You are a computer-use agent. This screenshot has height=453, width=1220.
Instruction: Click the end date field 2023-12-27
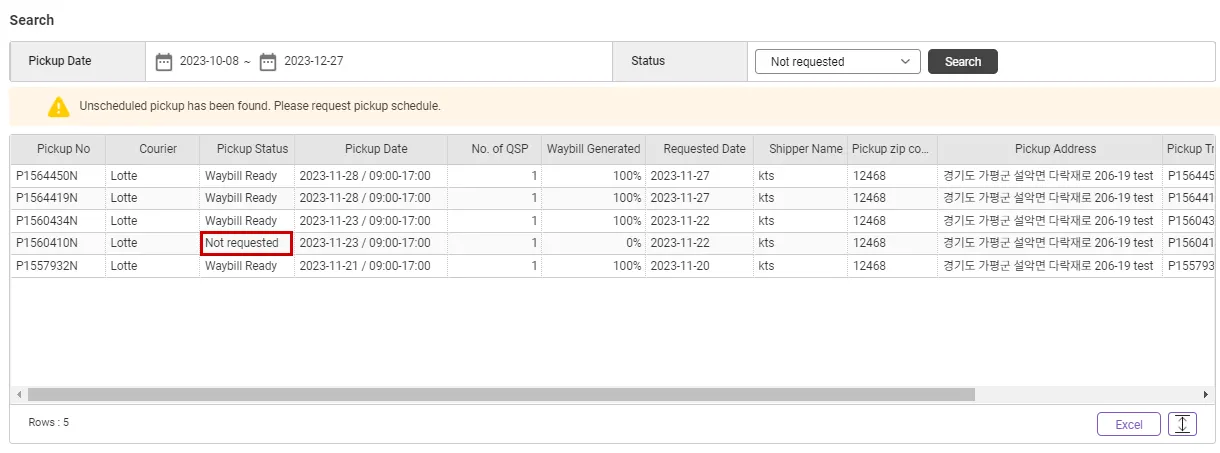pos(314,62)
